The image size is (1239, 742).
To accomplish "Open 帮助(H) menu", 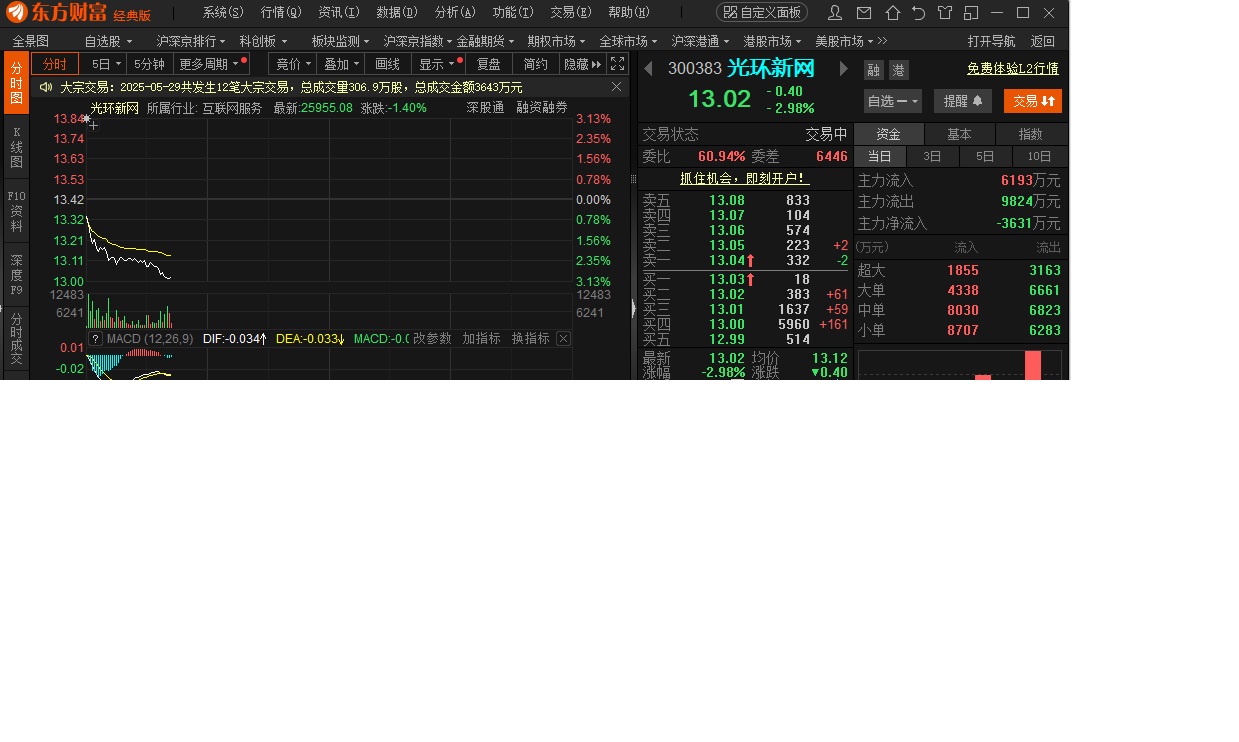I will point(629,13).
